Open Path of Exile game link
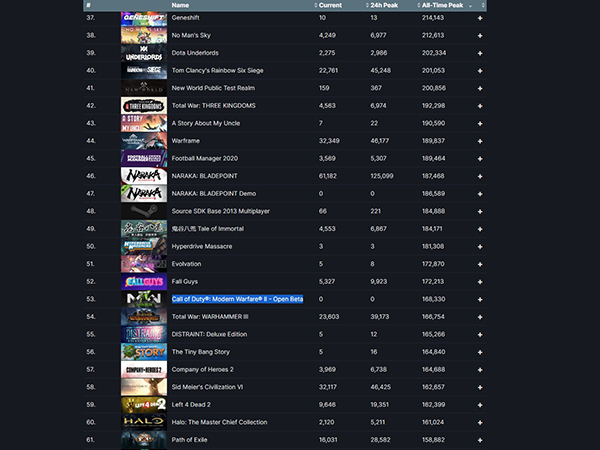 click(189, 440)
